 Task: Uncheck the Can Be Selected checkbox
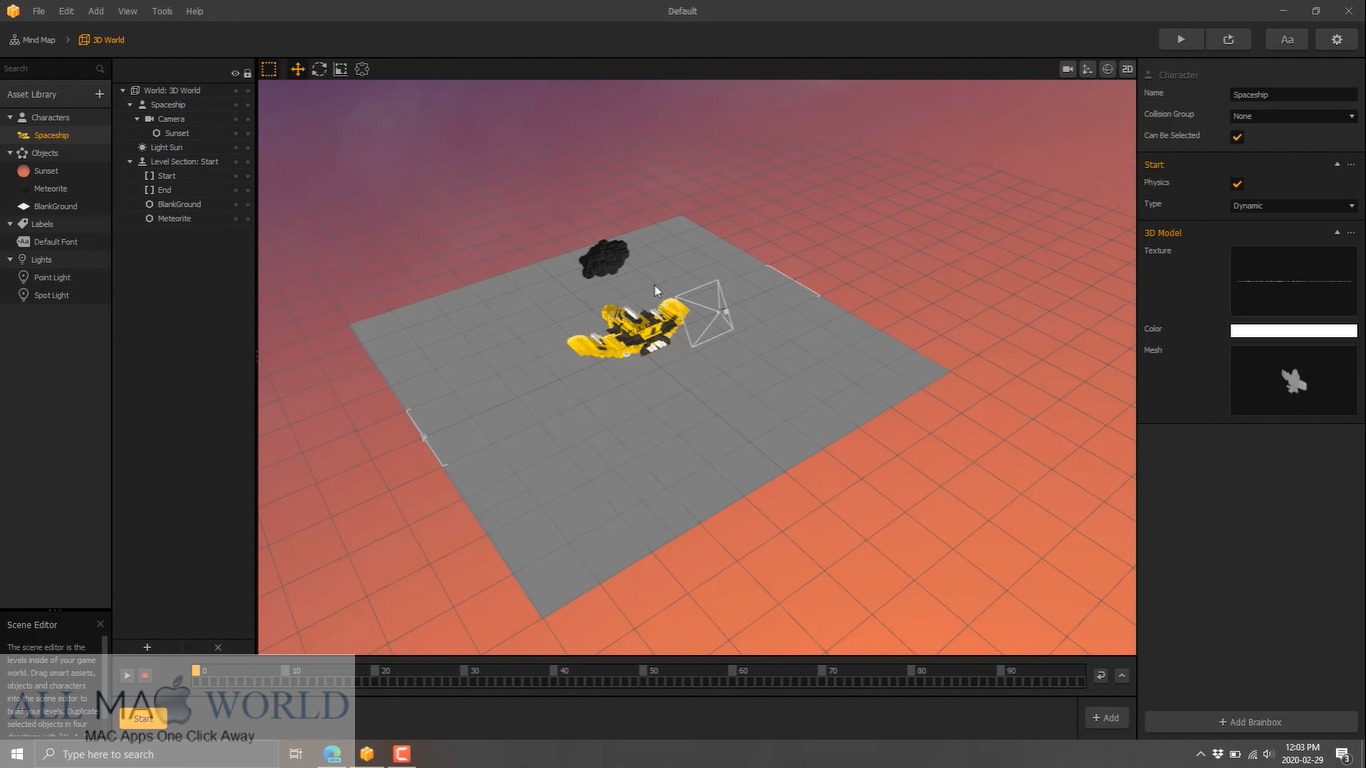1237,137
